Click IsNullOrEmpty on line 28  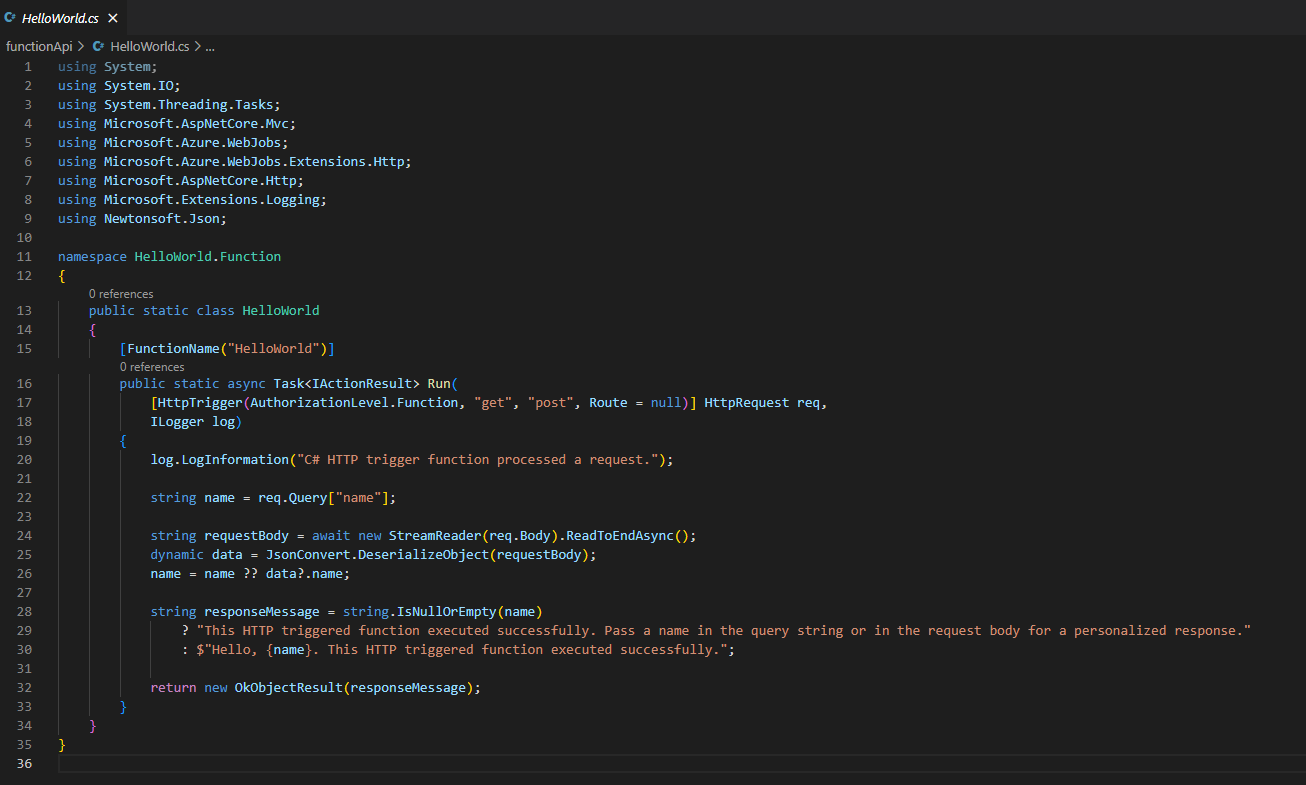coord(449,612)
